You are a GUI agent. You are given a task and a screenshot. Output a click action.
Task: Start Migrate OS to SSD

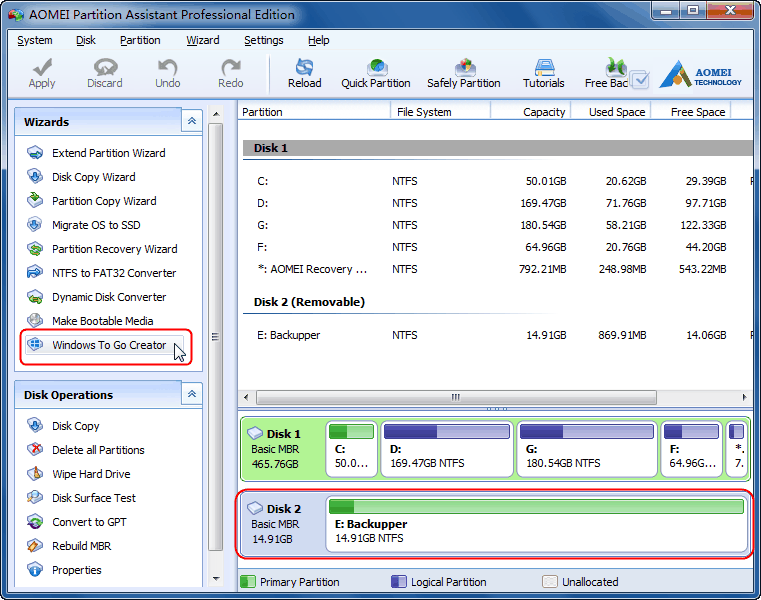(96, 225)
